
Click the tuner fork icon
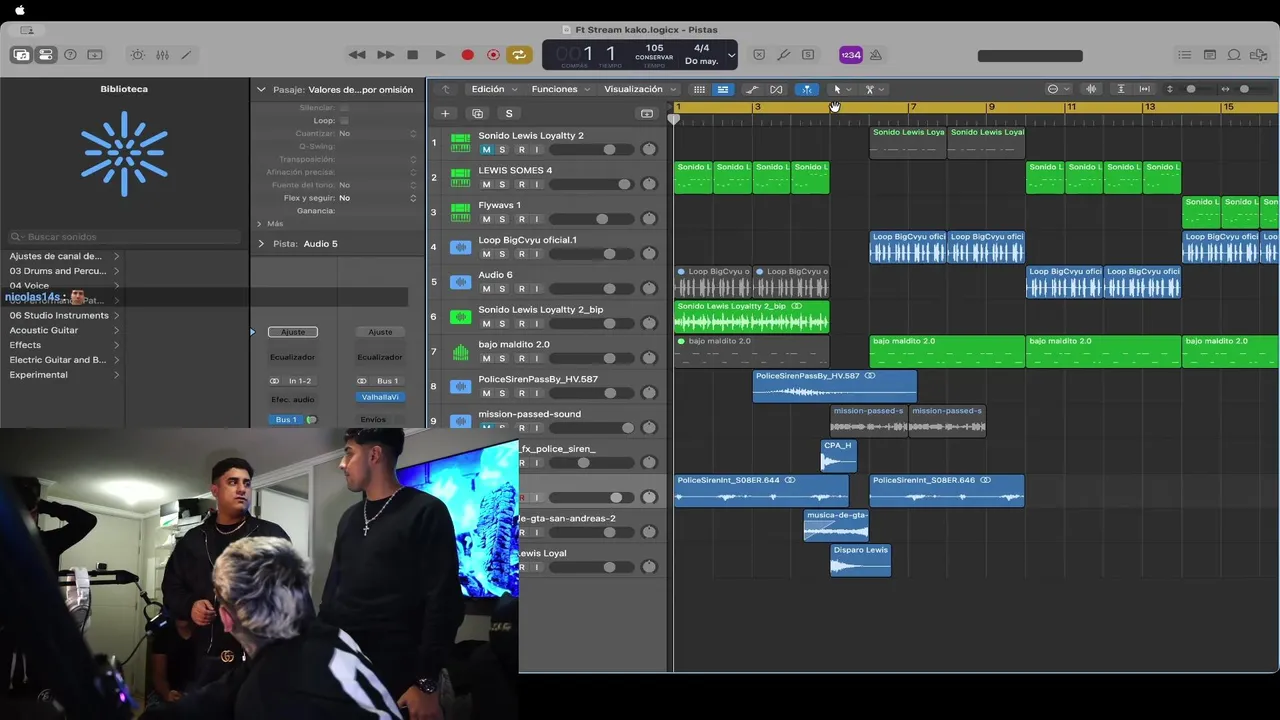[x=783, y=55]
